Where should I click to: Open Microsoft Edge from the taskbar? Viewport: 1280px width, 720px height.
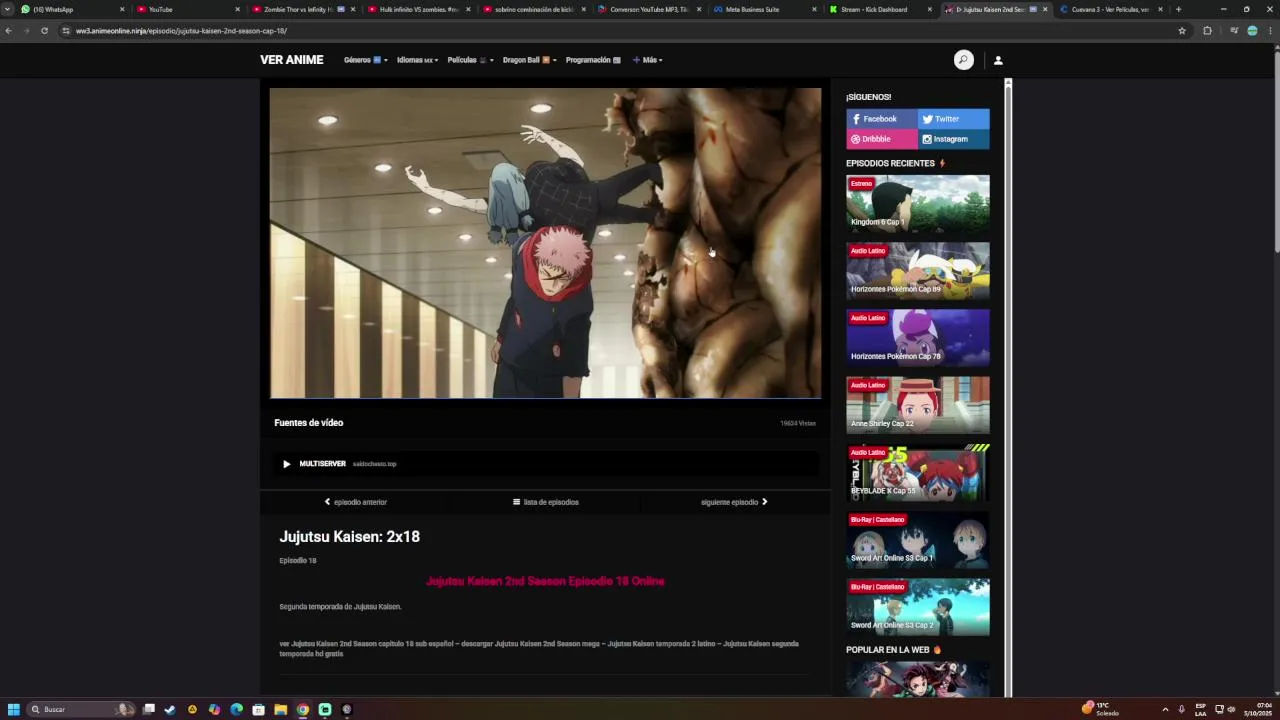236,709
